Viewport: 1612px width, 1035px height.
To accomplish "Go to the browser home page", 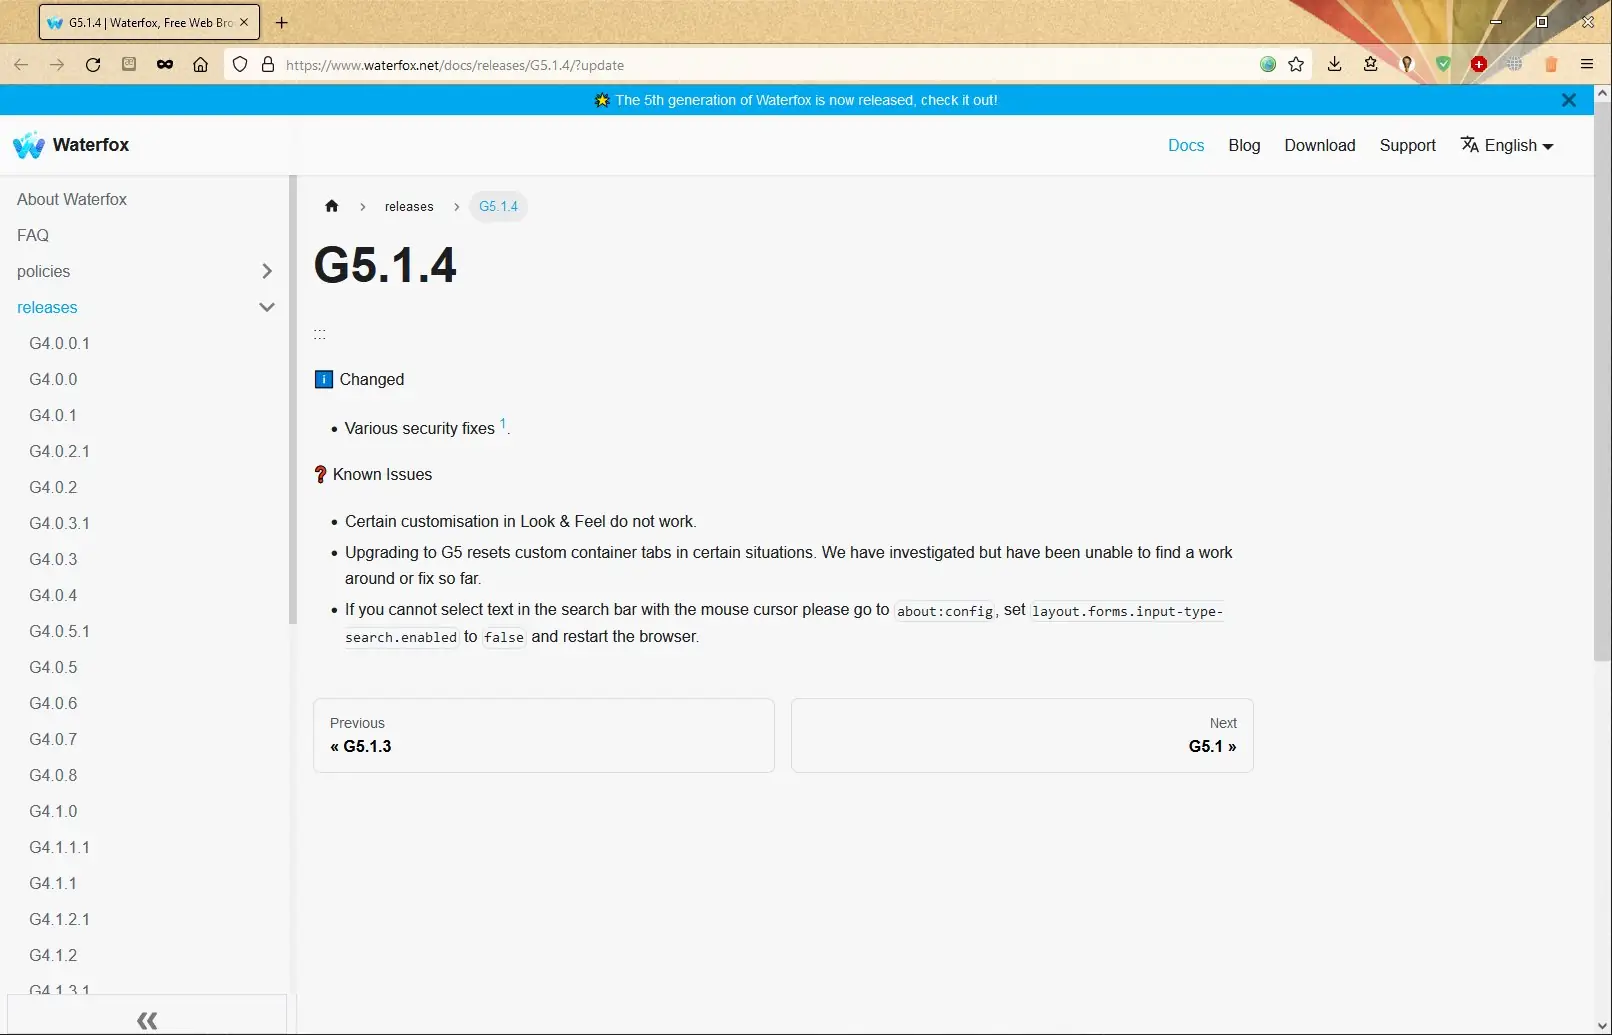I will click(x=201, y=65).
